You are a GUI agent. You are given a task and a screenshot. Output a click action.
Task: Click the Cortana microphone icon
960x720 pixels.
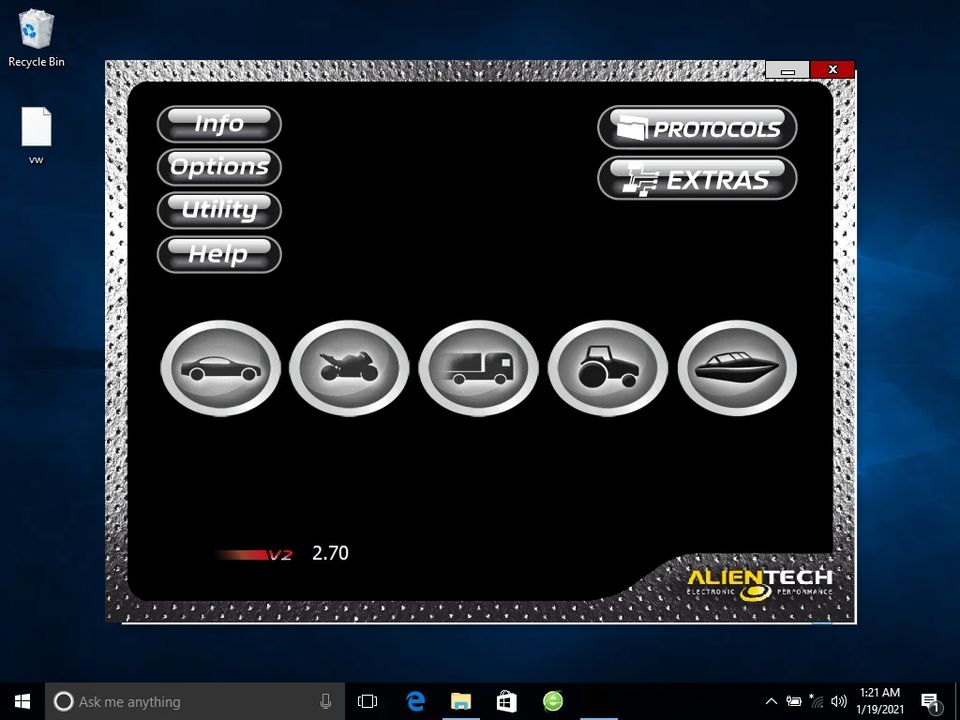[x=326, y=702]
